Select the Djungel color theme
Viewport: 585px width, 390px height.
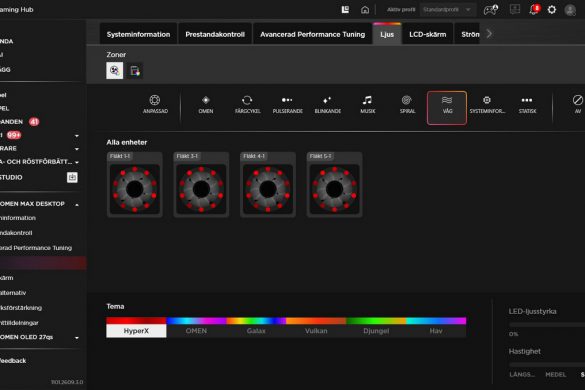[376, 327]
